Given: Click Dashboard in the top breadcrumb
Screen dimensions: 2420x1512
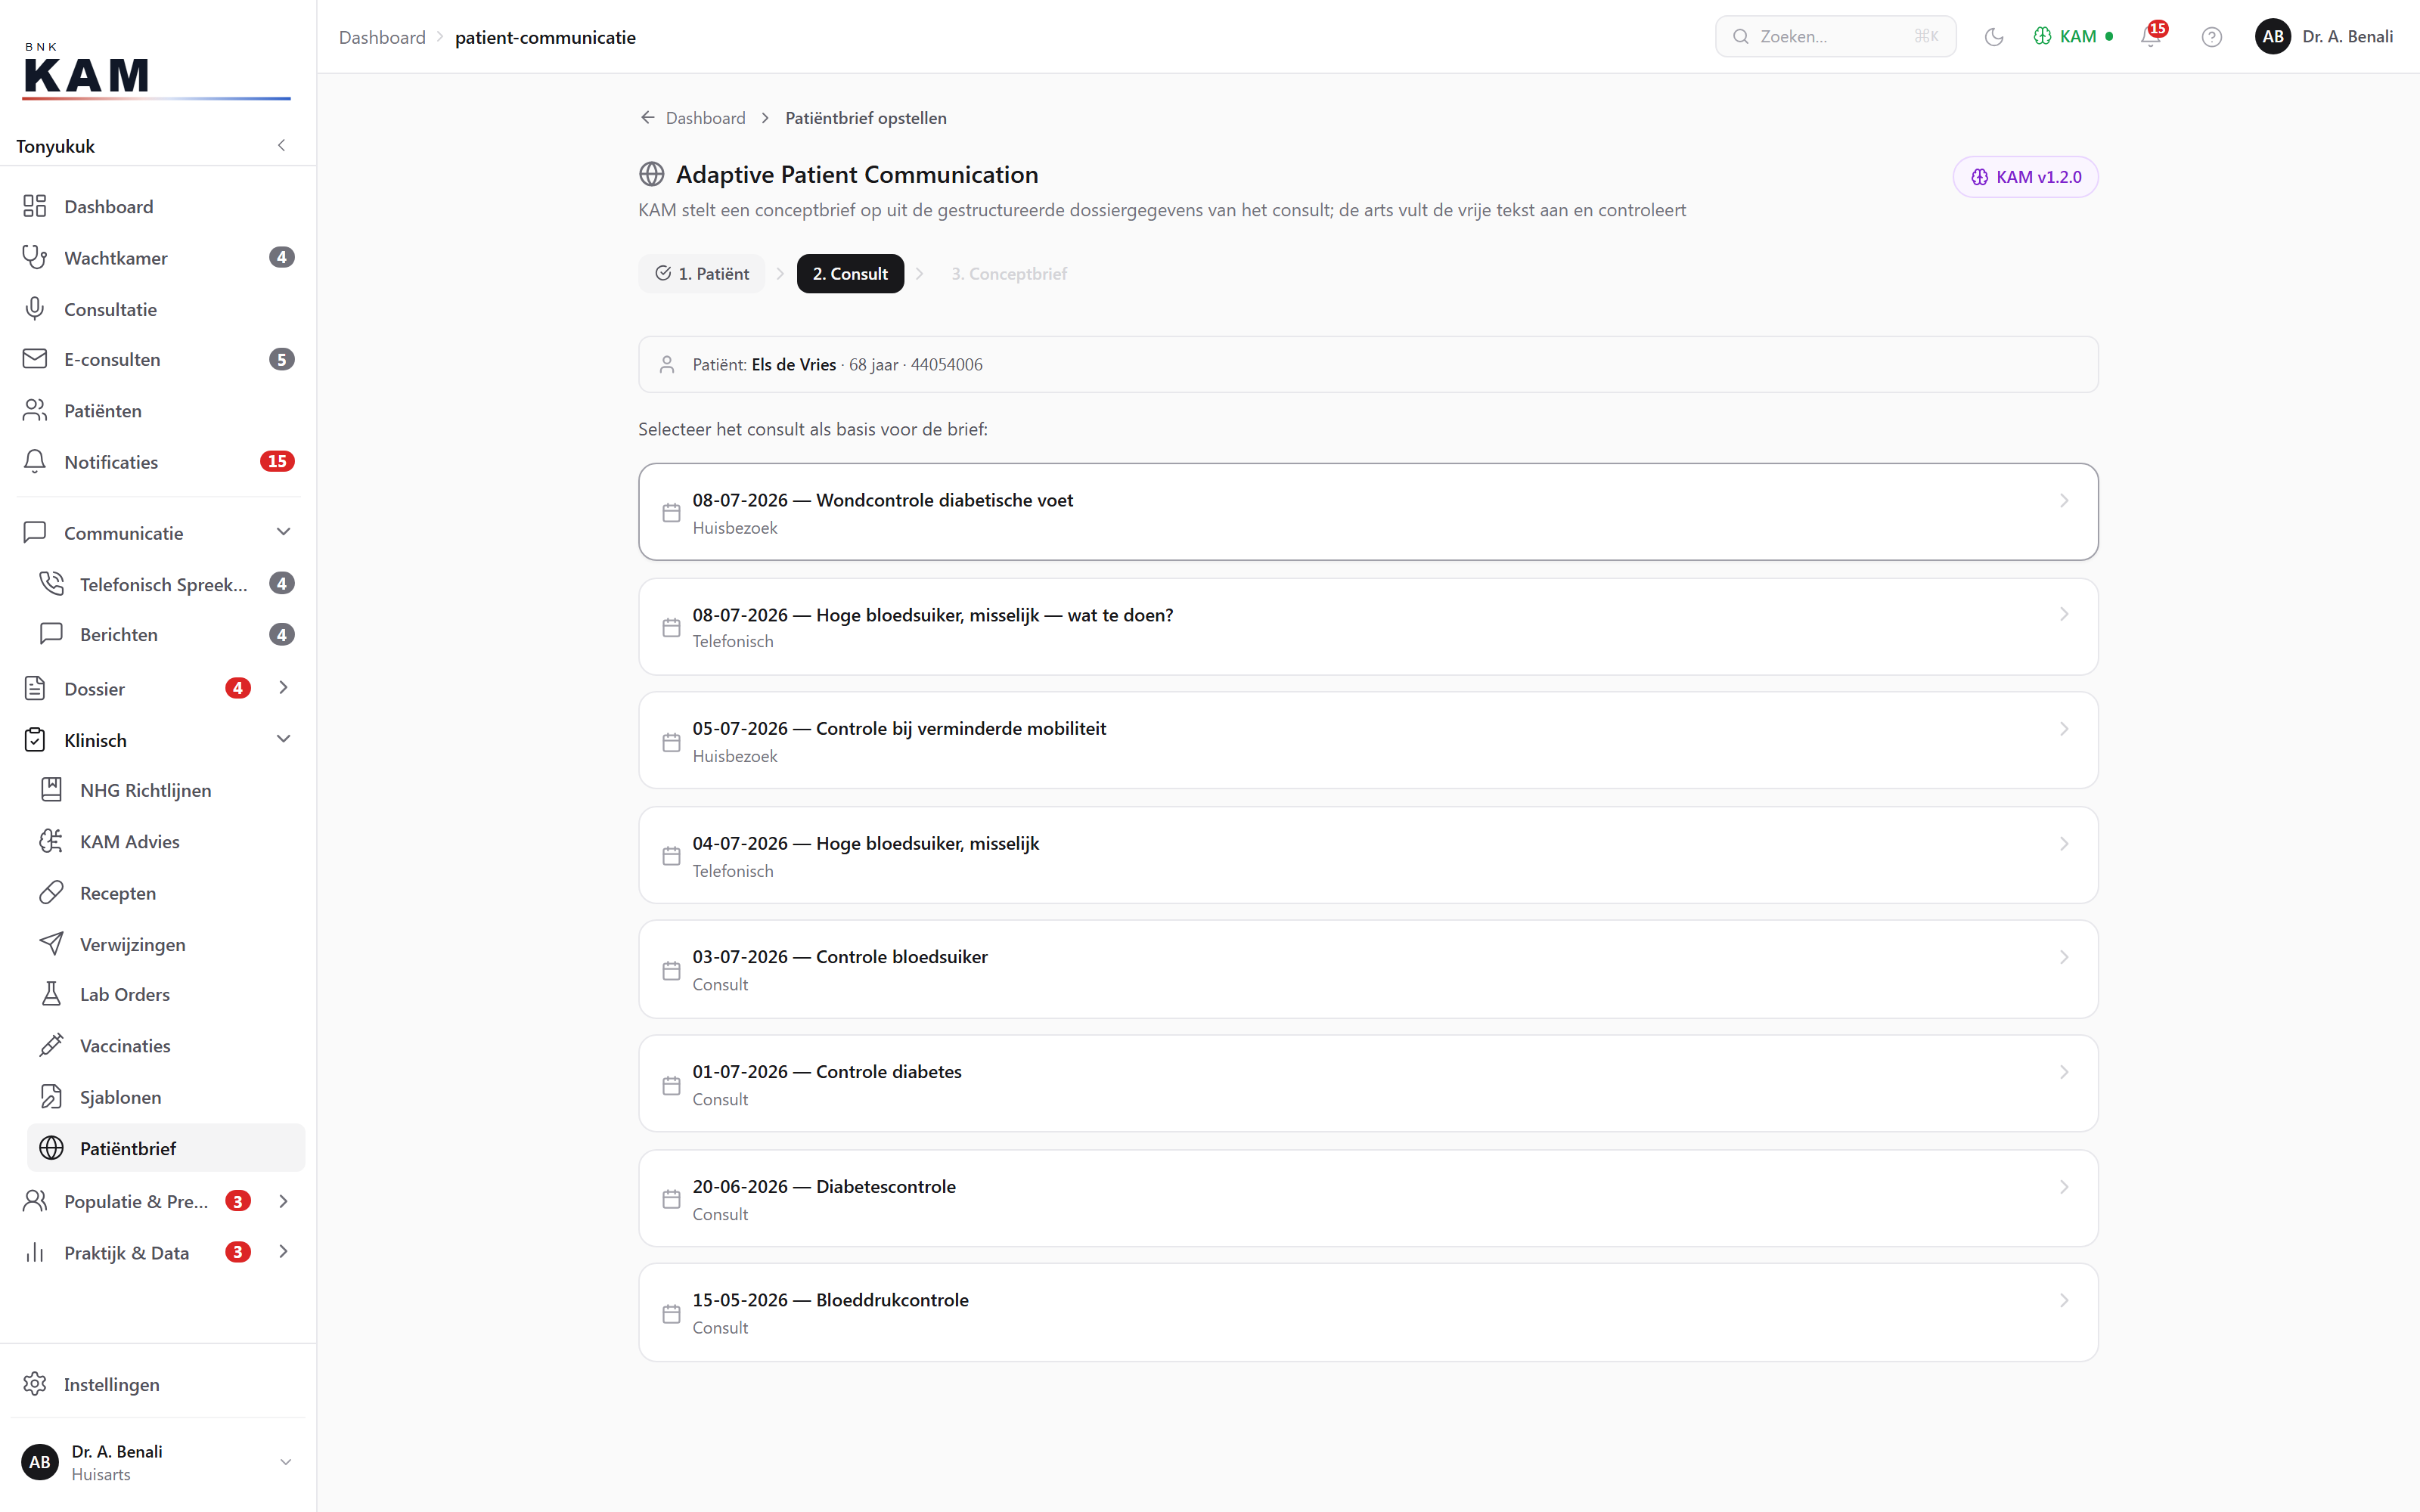Looking at the screenshot, I should pos(382,37).
